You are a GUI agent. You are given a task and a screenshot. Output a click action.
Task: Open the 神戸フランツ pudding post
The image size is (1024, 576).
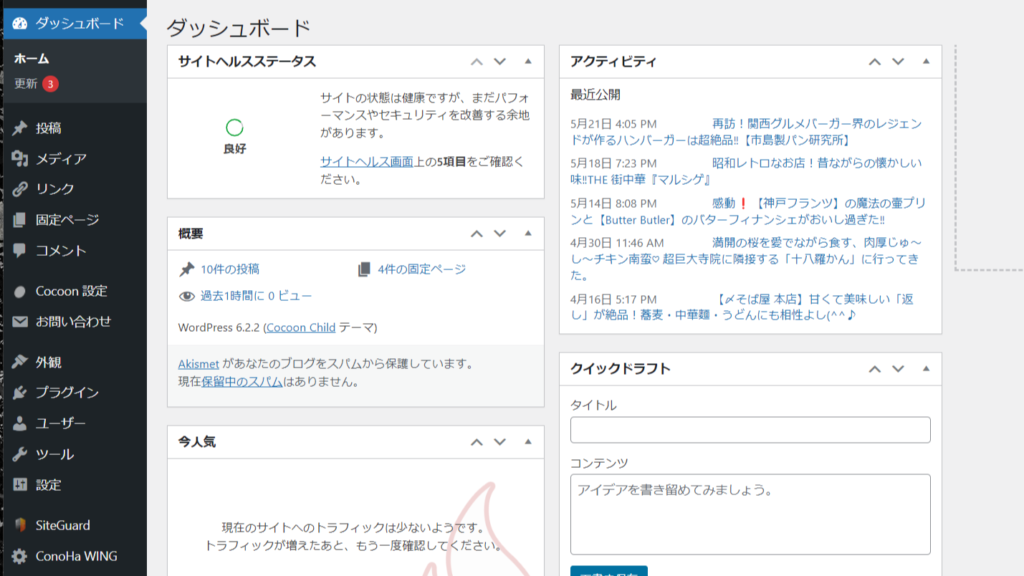click(748, 212)
